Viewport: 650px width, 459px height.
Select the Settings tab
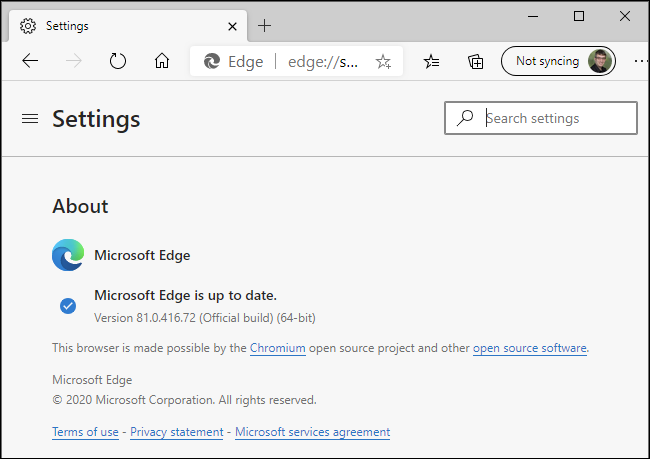110,26
